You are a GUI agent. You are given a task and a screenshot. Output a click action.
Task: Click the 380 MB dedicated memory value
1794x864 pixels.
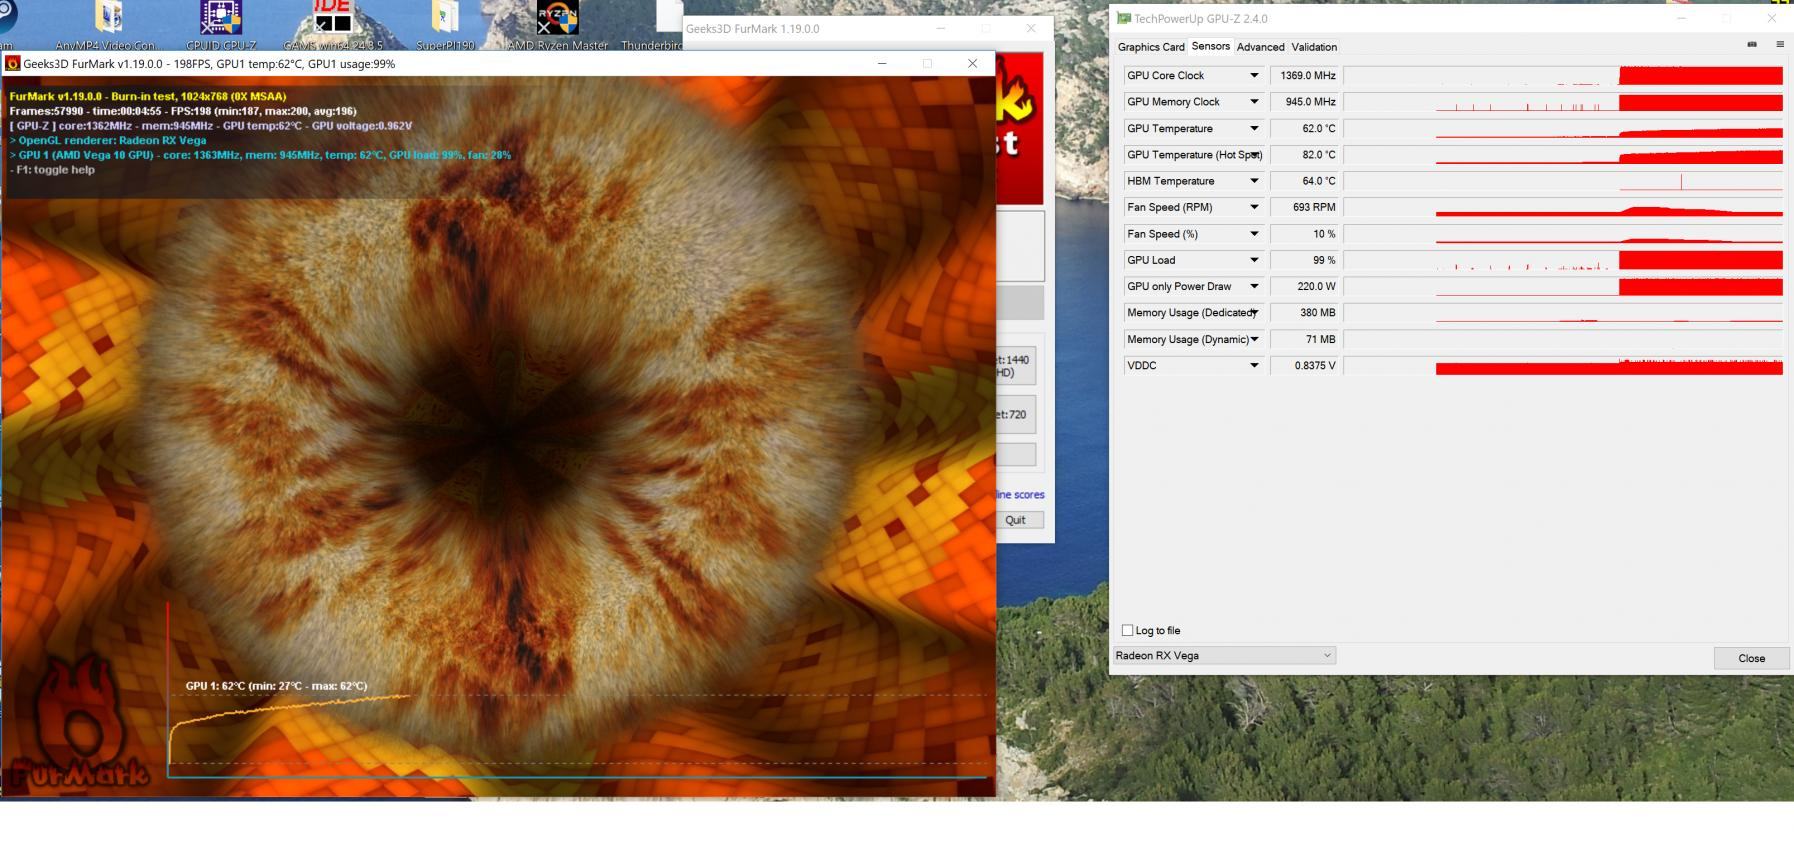click(1305, 313)
